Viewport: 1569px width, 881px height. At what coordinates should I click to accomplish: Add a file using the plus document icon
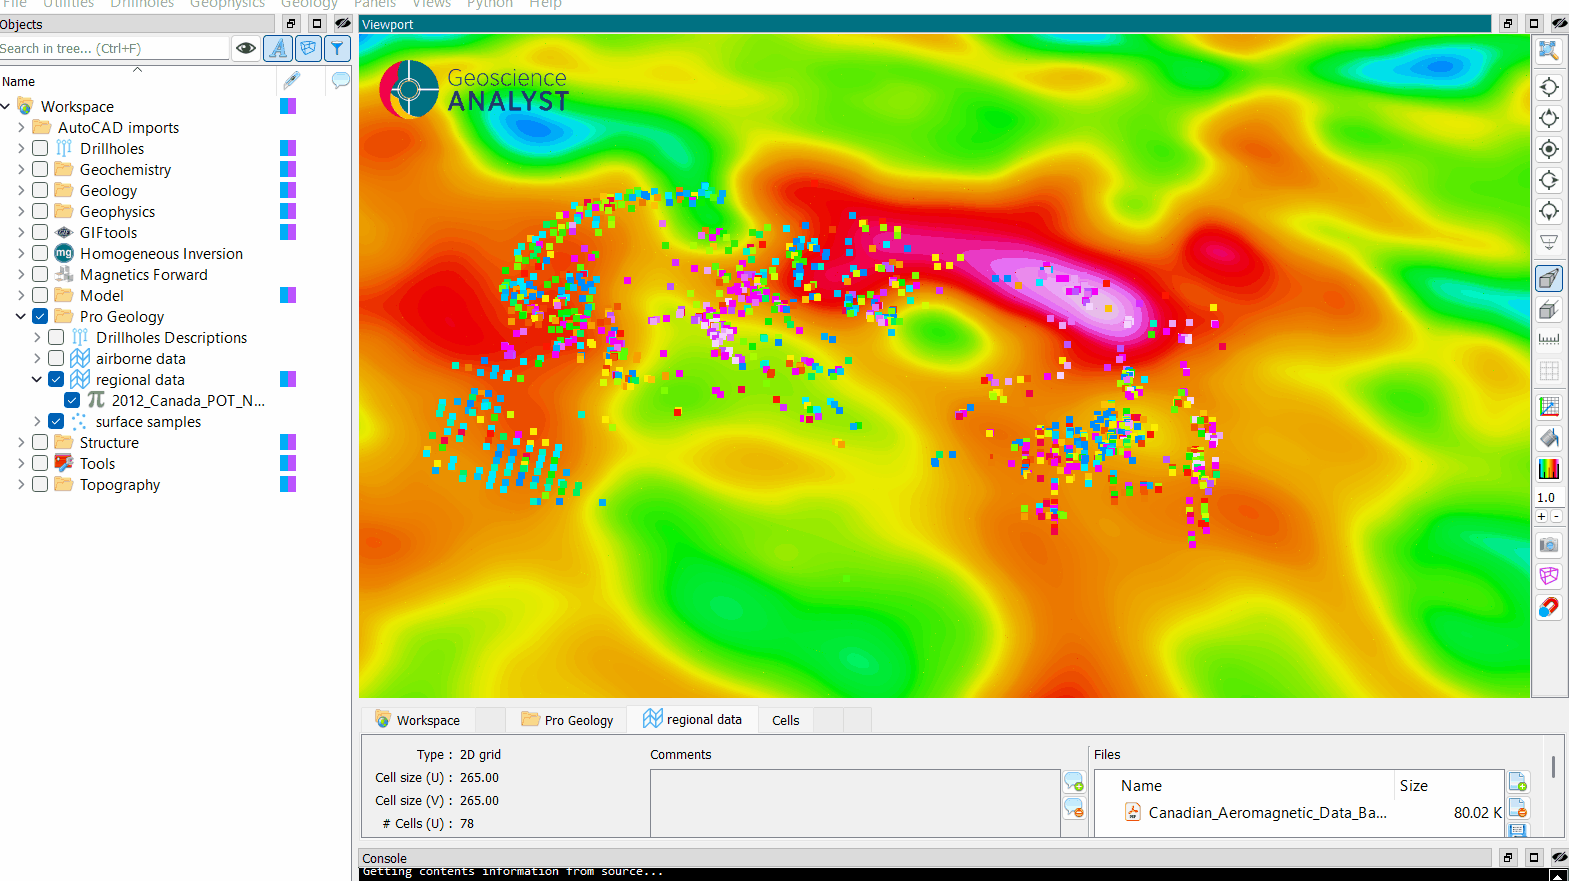pos(1517,782)
